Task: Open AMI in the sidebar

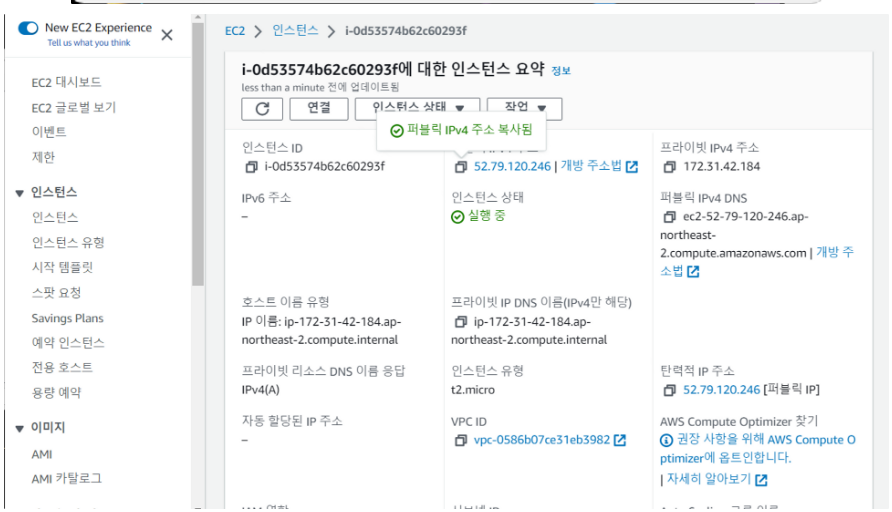Action: 42,455
